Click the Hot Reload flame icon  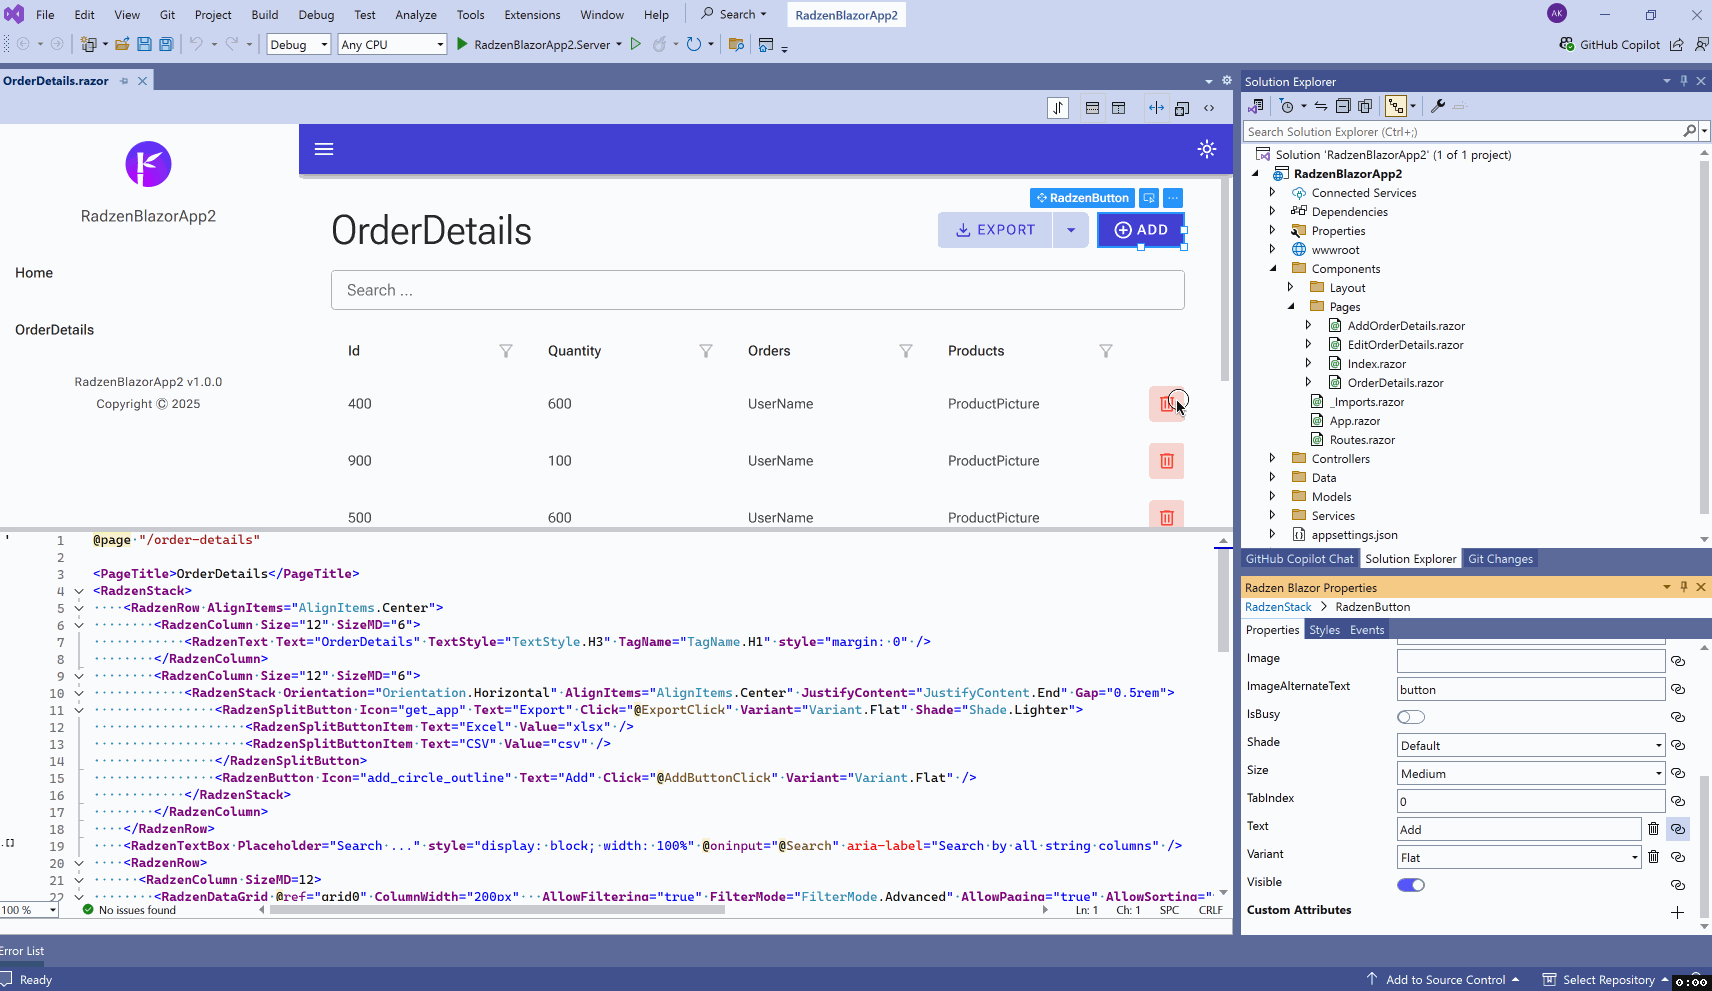659,44
